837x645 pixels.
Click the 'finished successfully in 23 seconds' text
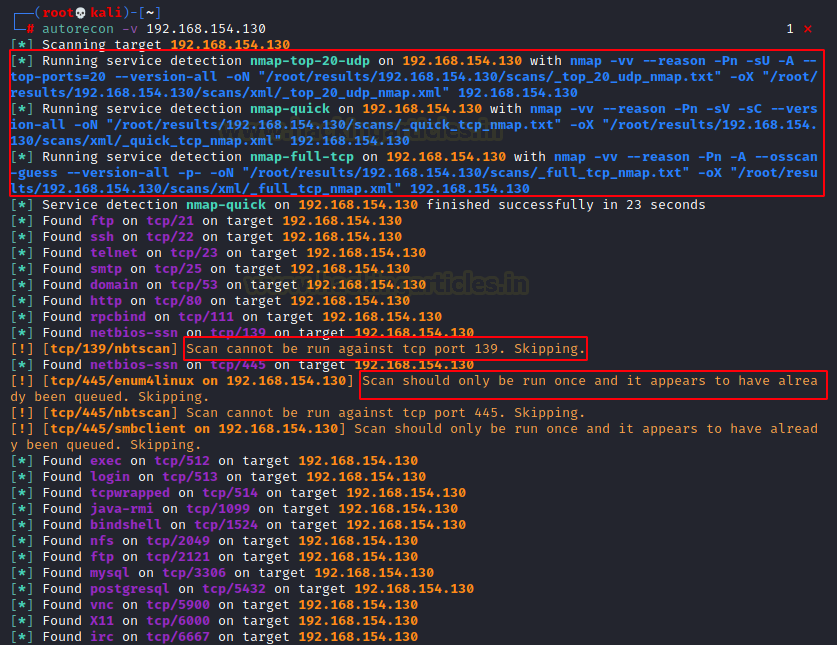[566, 205]
